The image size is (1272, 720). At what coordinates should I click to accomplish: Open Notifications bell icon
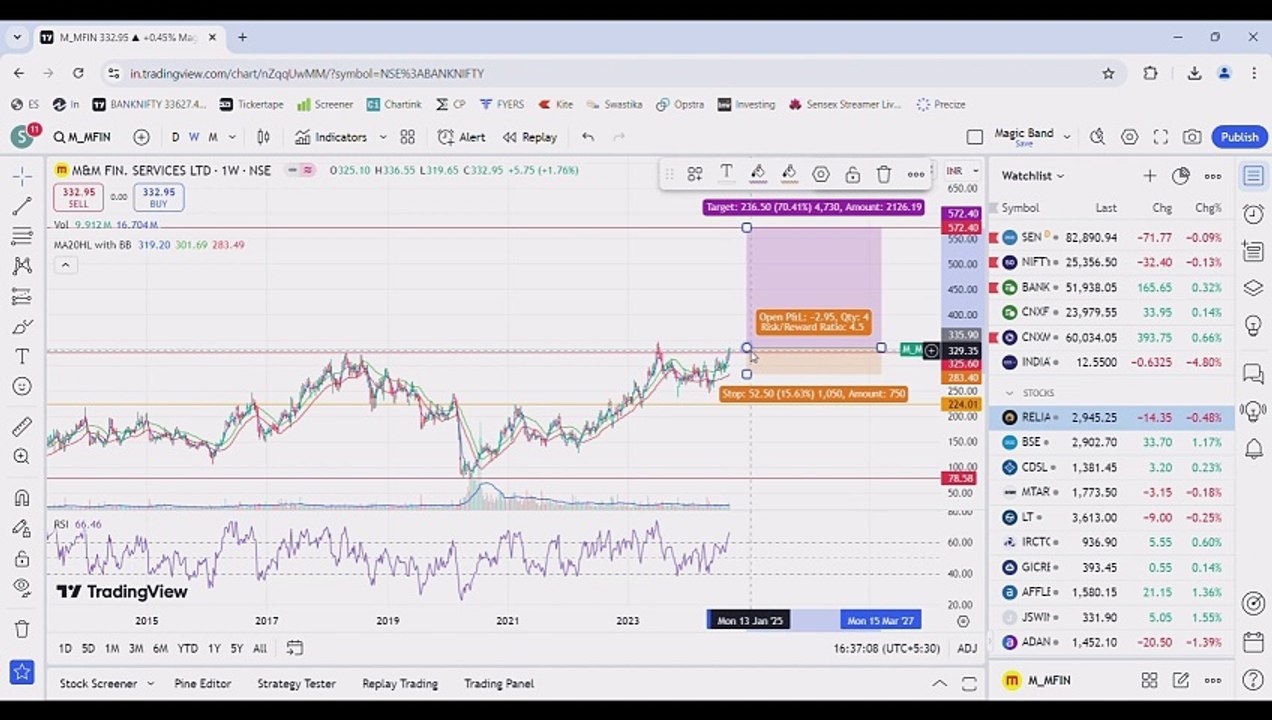point(1253,449)
